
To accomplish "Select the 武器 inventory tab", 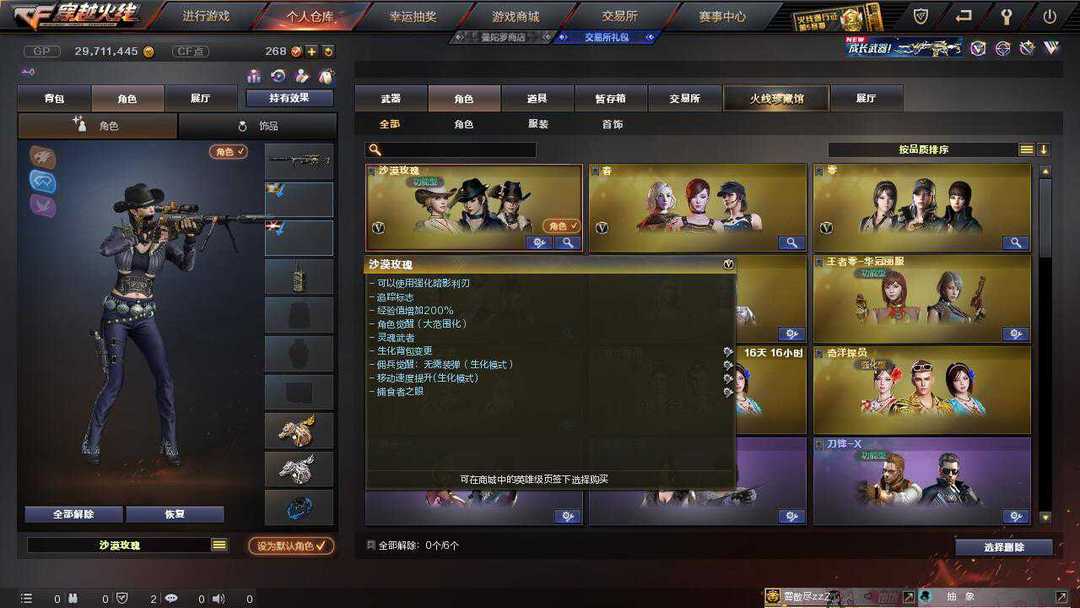I will pyautogui.click(x=391, y=98).
